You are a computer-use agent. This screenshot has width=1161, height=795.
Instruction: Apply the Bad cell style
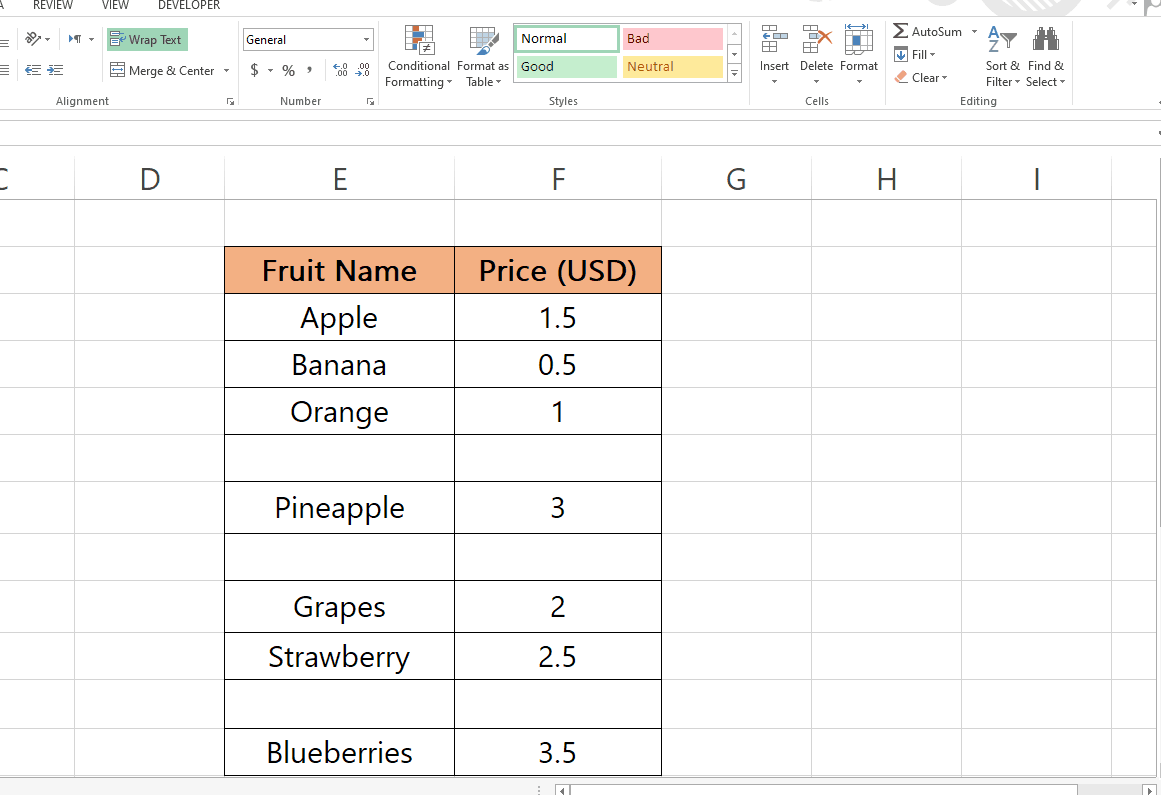pos(672,38)
